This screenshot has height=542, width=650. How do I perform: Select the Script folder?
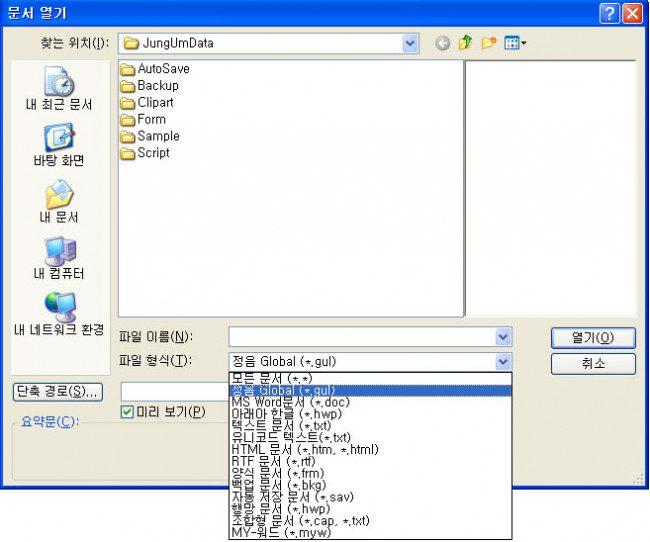coord(145,153)
